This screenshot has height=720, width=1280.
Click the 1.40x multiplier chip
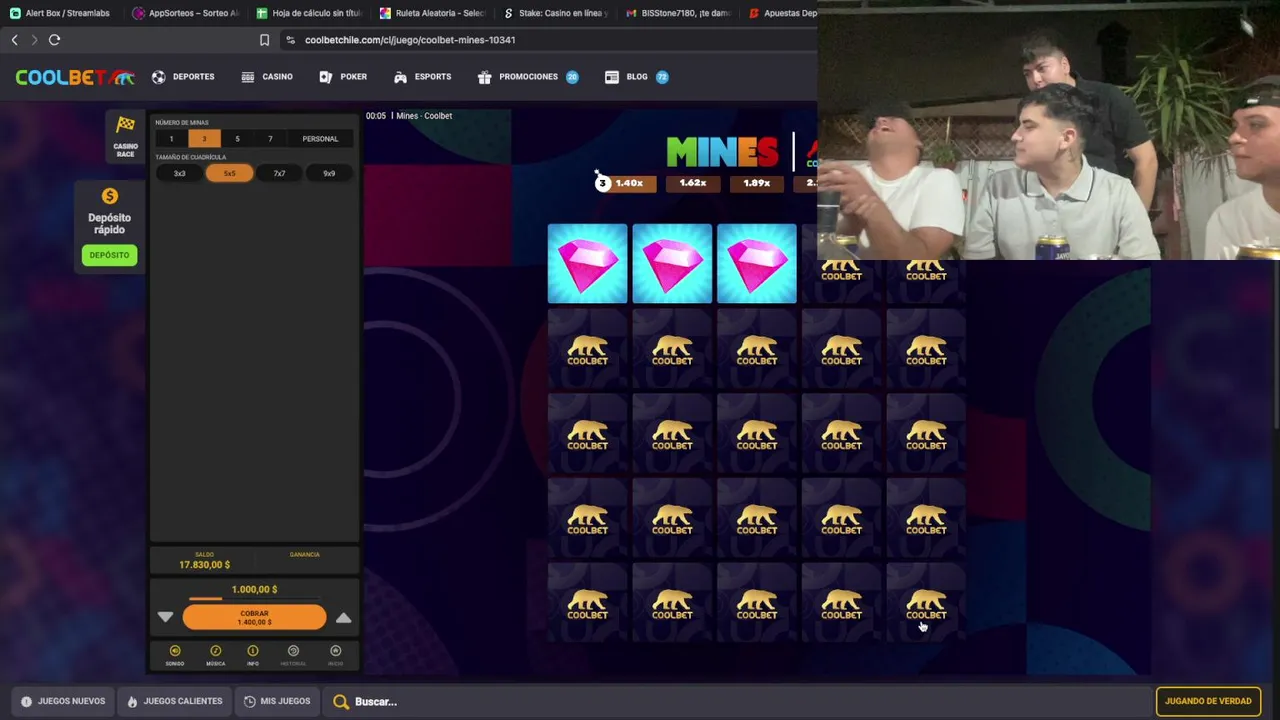[628, 183]
